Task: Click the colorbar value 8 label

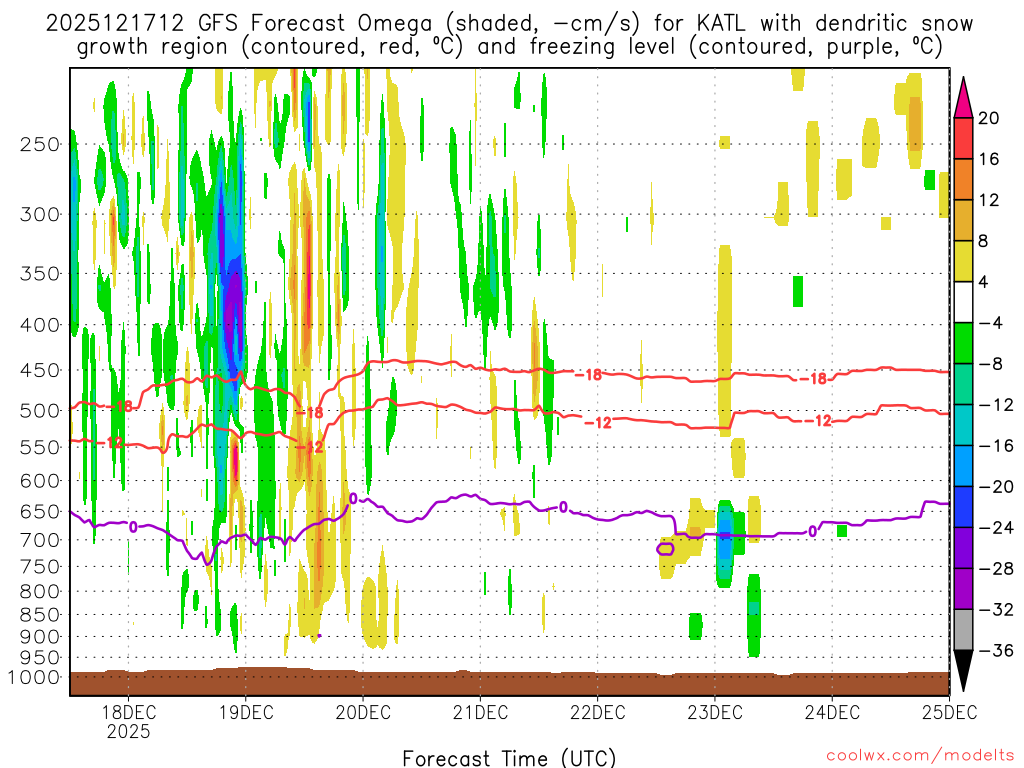Action: [984, 242]
